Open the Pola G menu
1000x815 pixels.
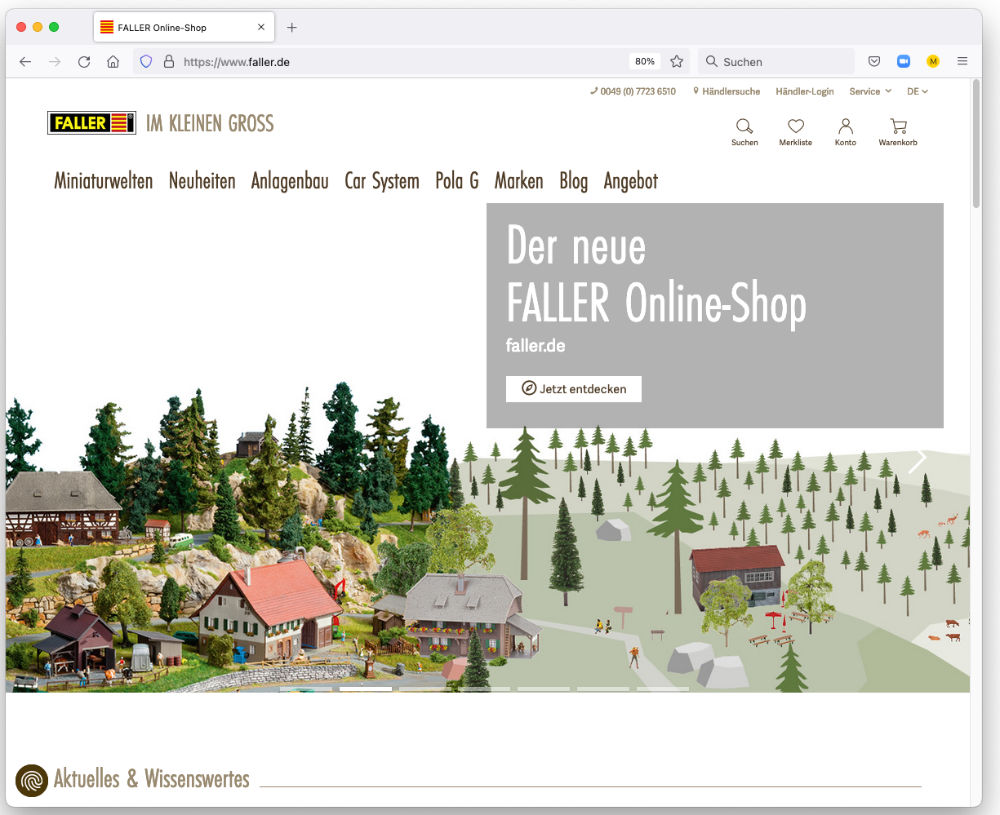(457, 181)
